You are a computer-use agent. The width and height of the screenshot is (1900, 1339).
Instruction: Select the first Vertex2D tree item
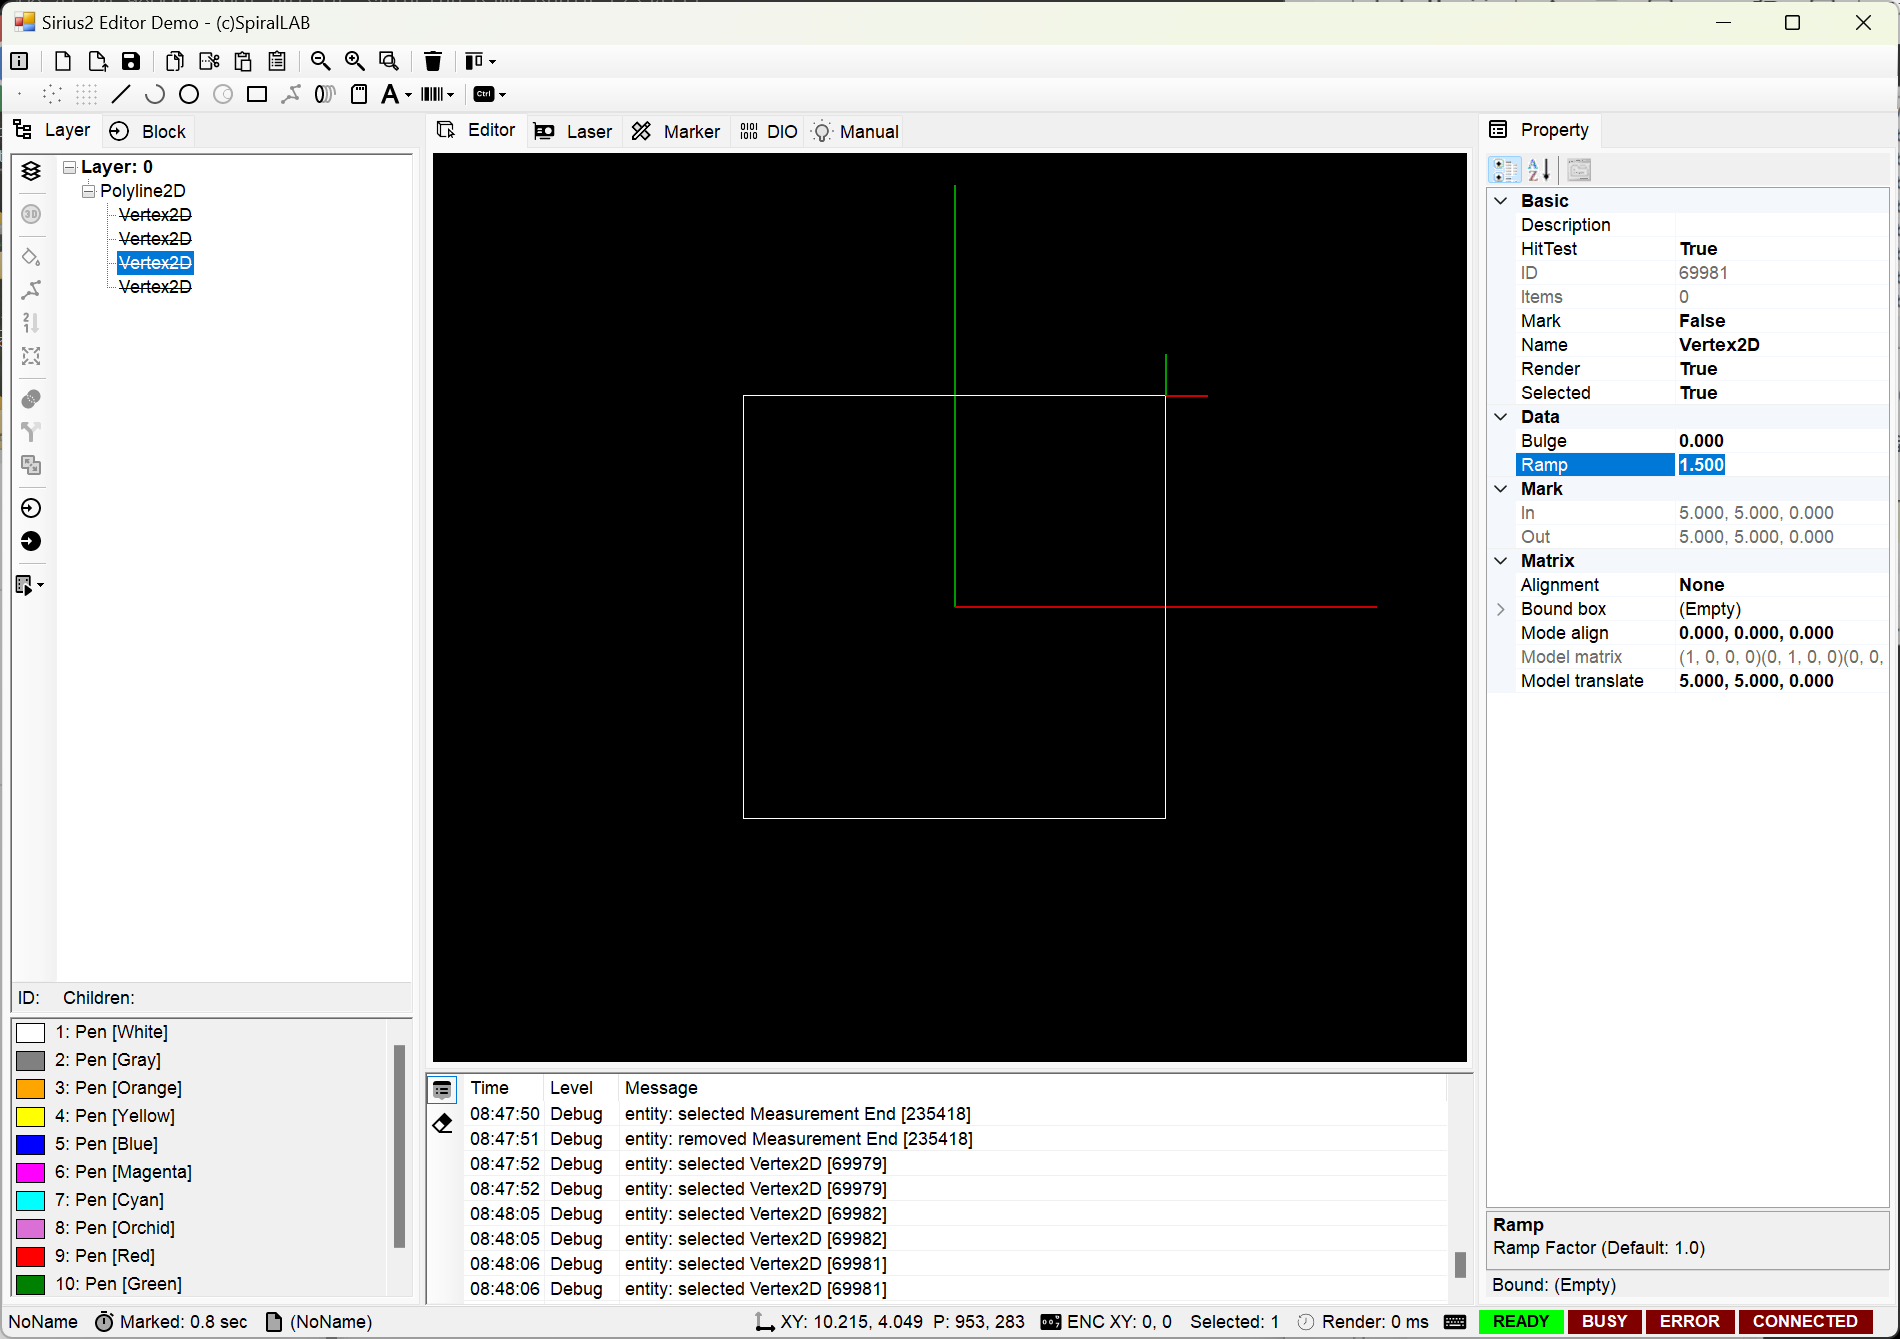(155, 215)
